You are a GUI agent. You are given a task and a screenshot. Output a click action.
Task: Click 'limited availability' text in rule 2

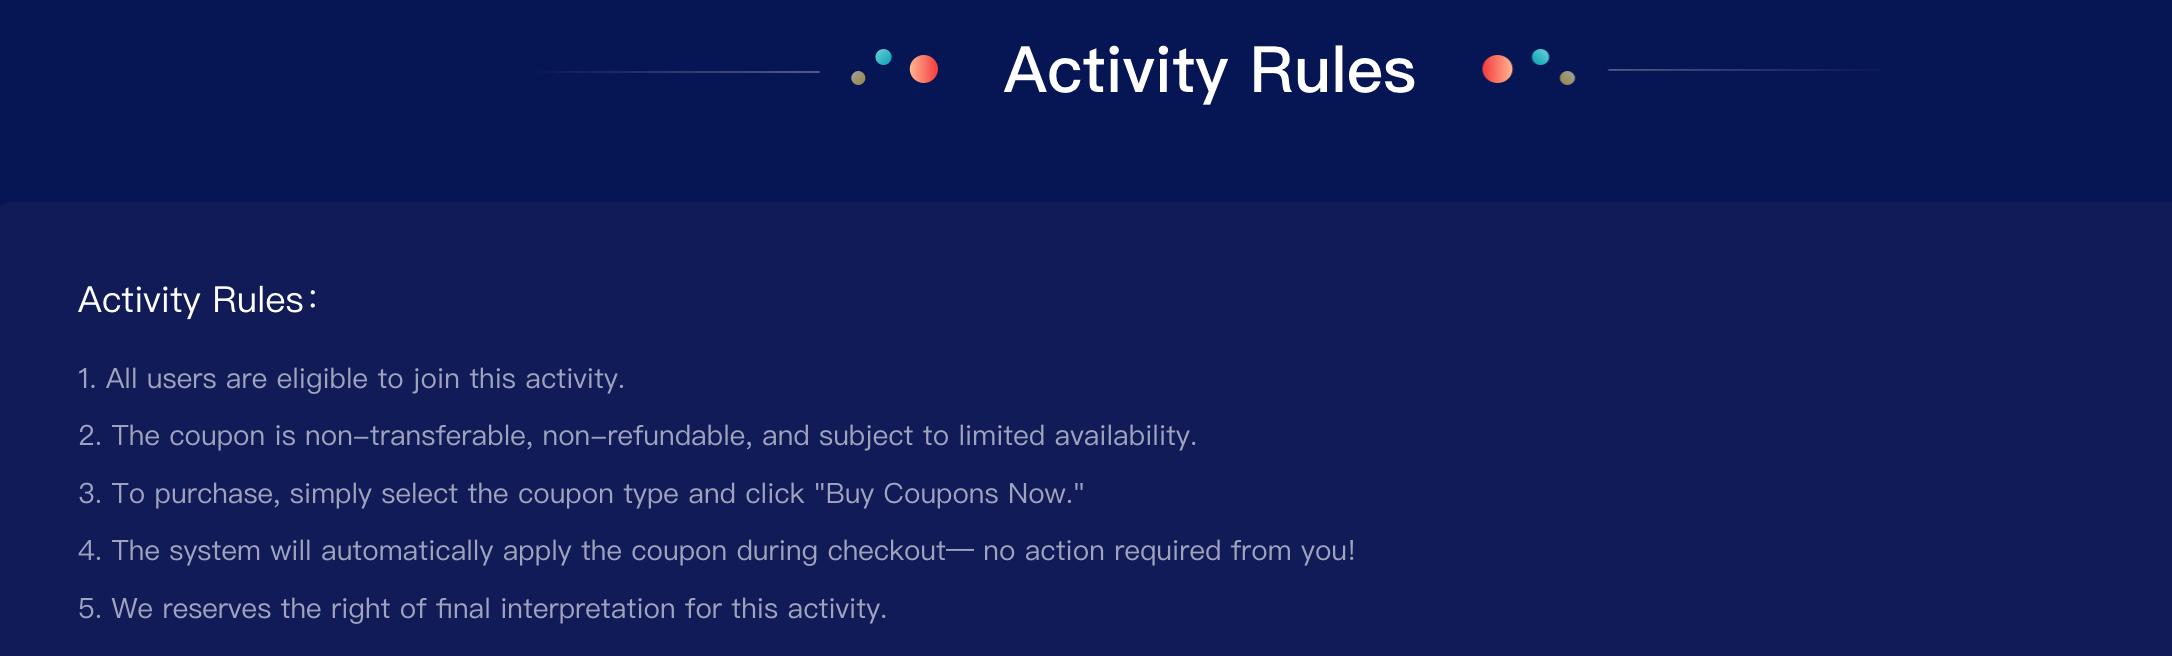click(x=1077, y=436)
